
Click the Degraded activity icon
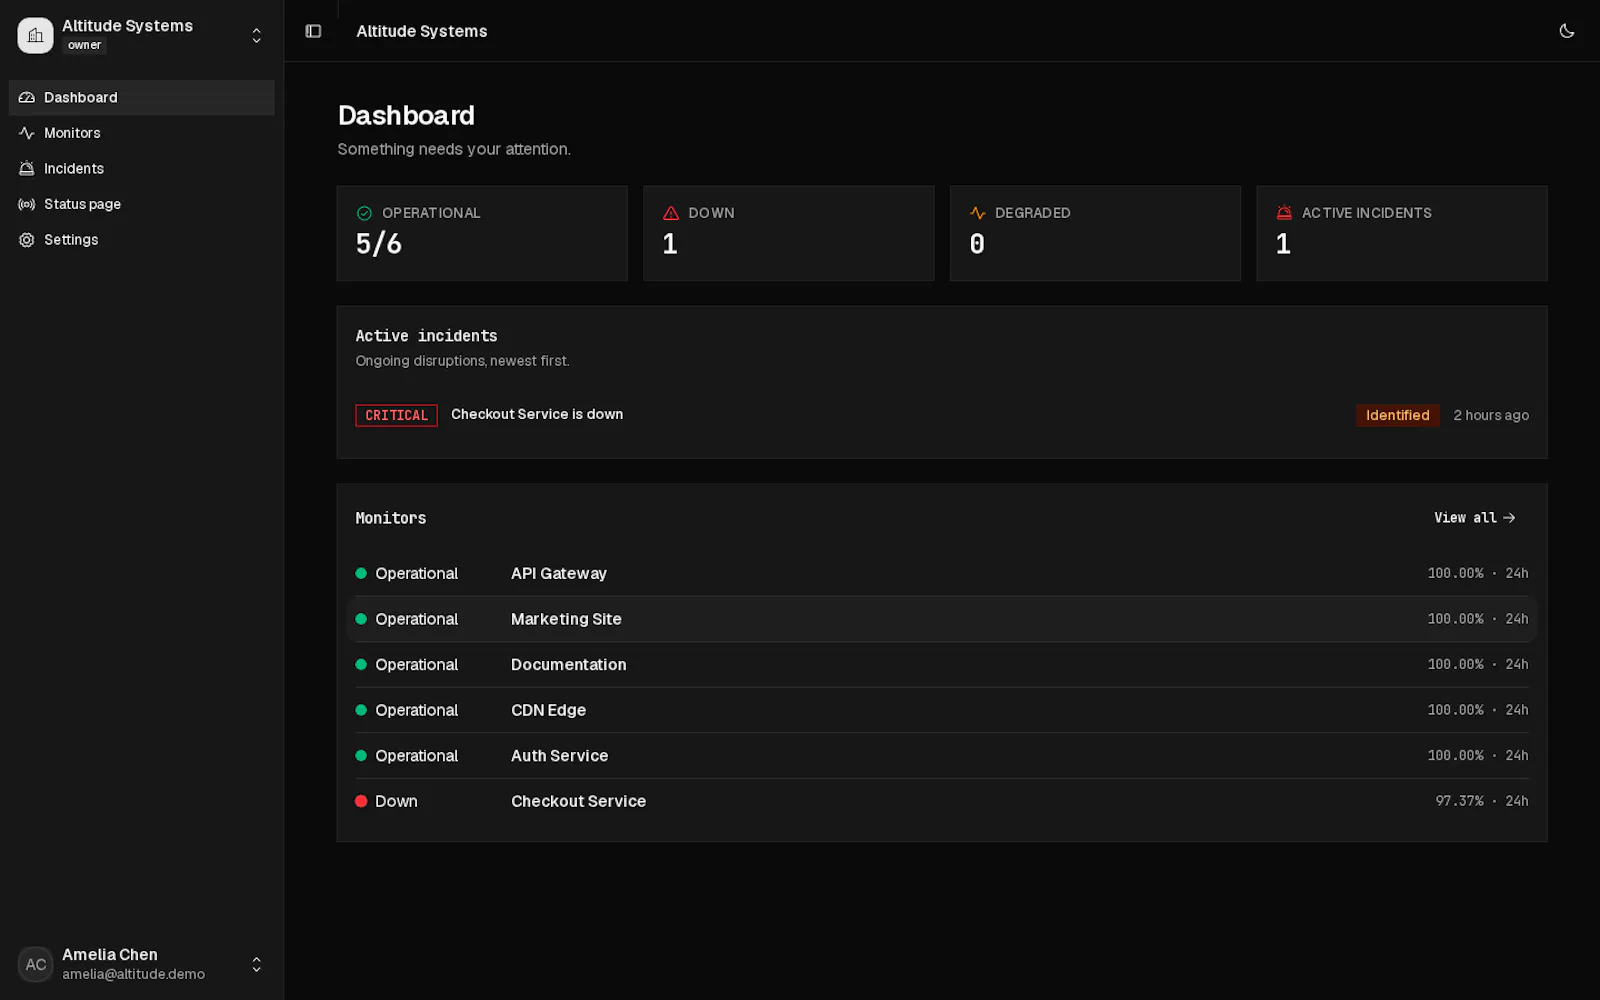click(x=977, y=213)
